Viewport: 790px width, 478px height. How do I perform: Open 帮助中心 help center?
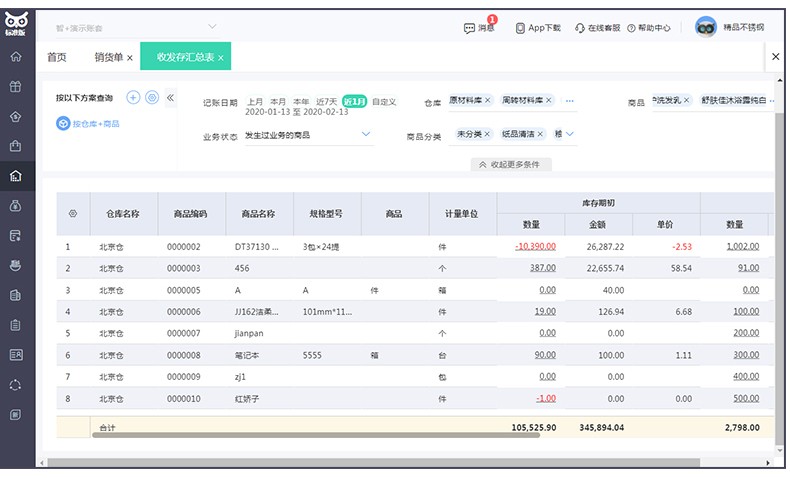[x=649, y=28]
